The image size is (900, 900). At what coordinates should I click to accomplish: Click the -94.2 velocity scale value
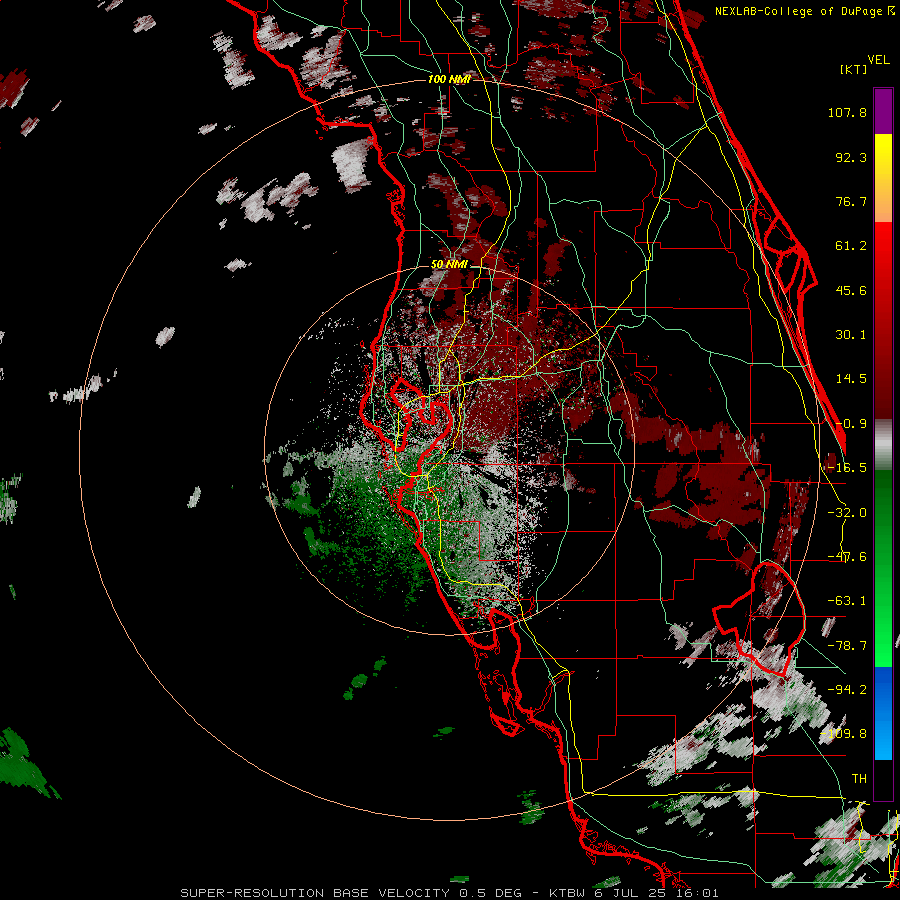[847, 690]
